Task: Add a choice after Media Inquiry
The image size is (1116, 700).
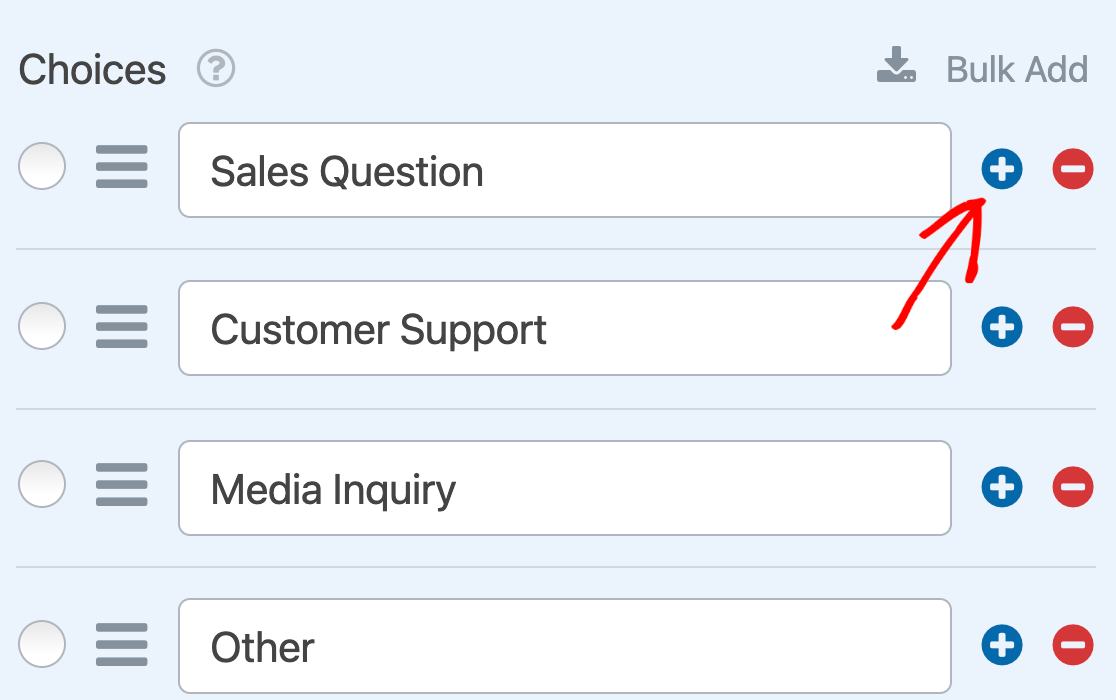Action: pyautogui.click(x=1002, y=487)
